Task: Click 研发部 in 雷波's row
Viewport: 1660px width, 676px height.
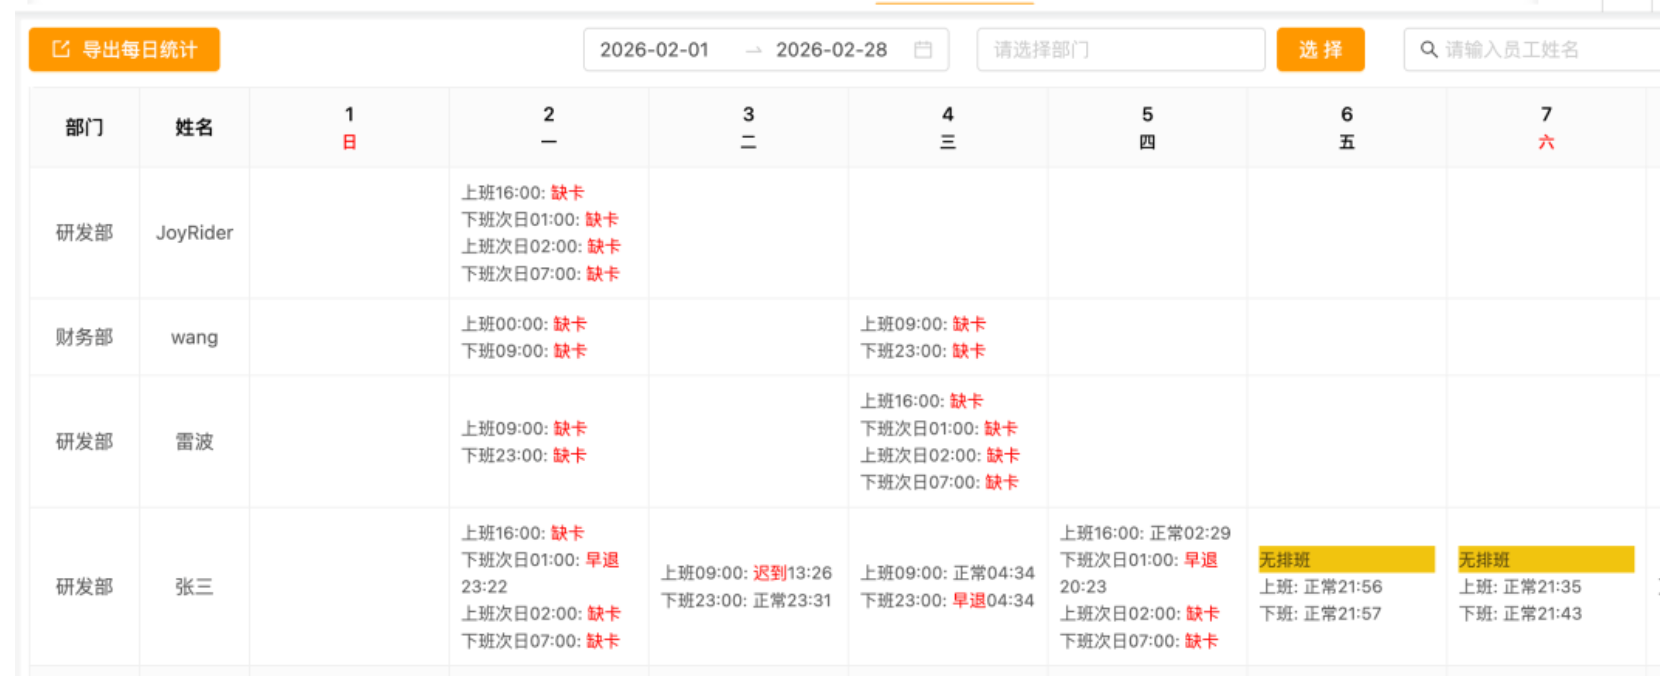Action: 84,441
